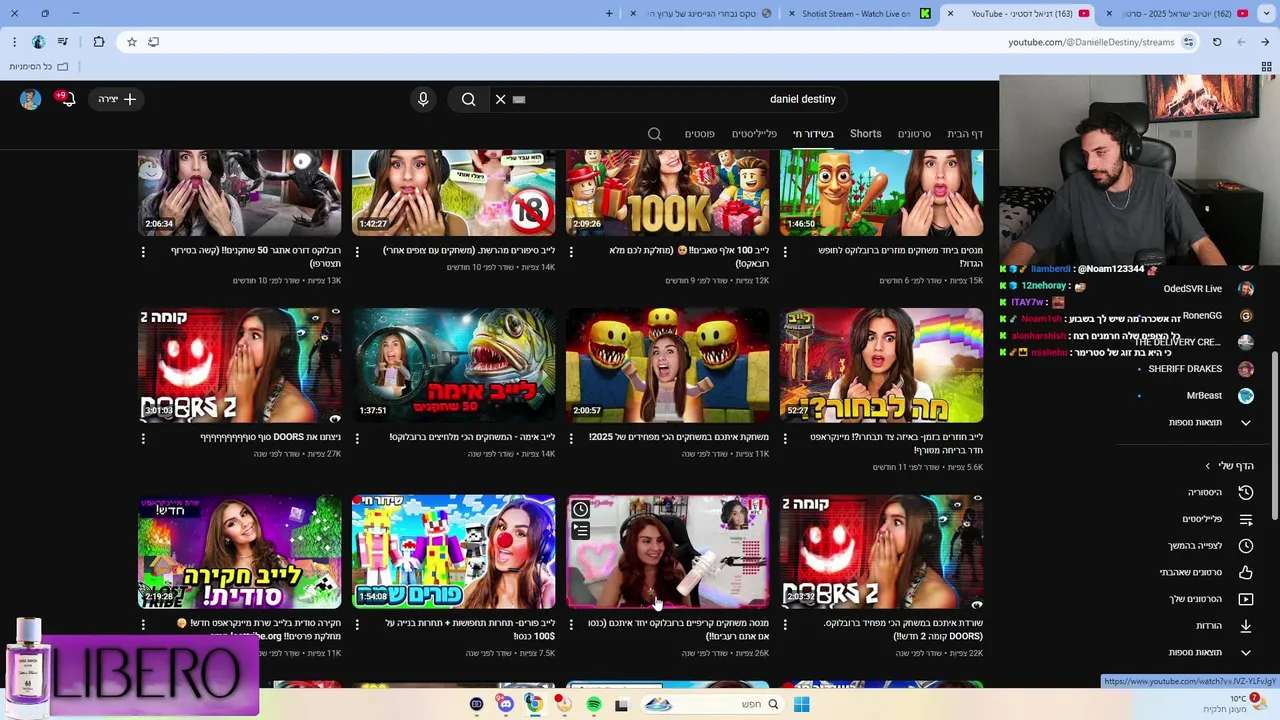
Task: Open options menu for חקירה סודית video
Action: tap(143, 624)
